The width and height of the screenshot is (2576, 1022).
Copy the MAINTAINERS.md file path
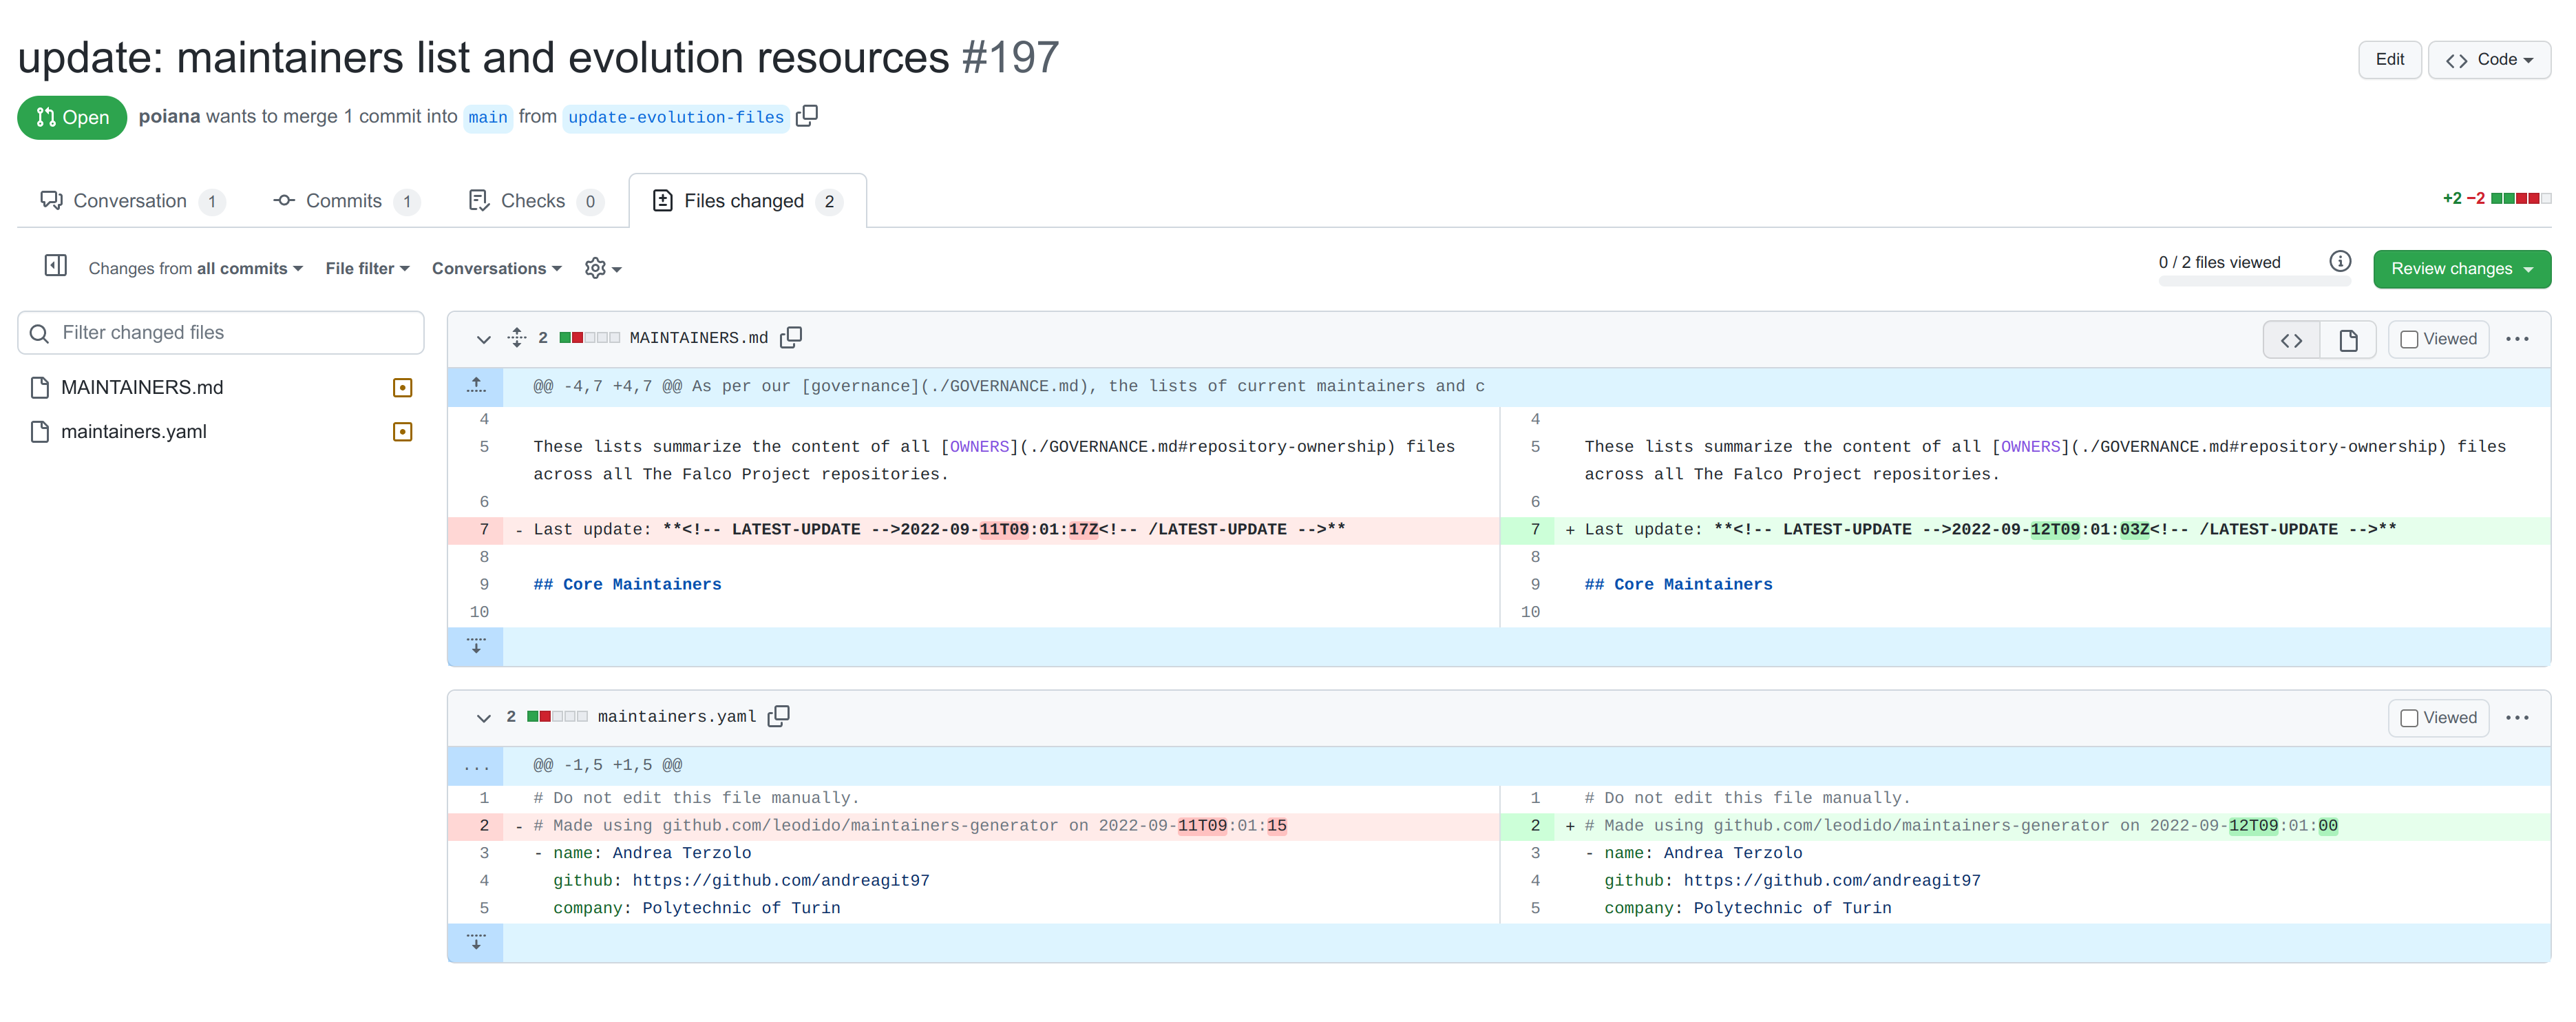[x=790, y=338]
